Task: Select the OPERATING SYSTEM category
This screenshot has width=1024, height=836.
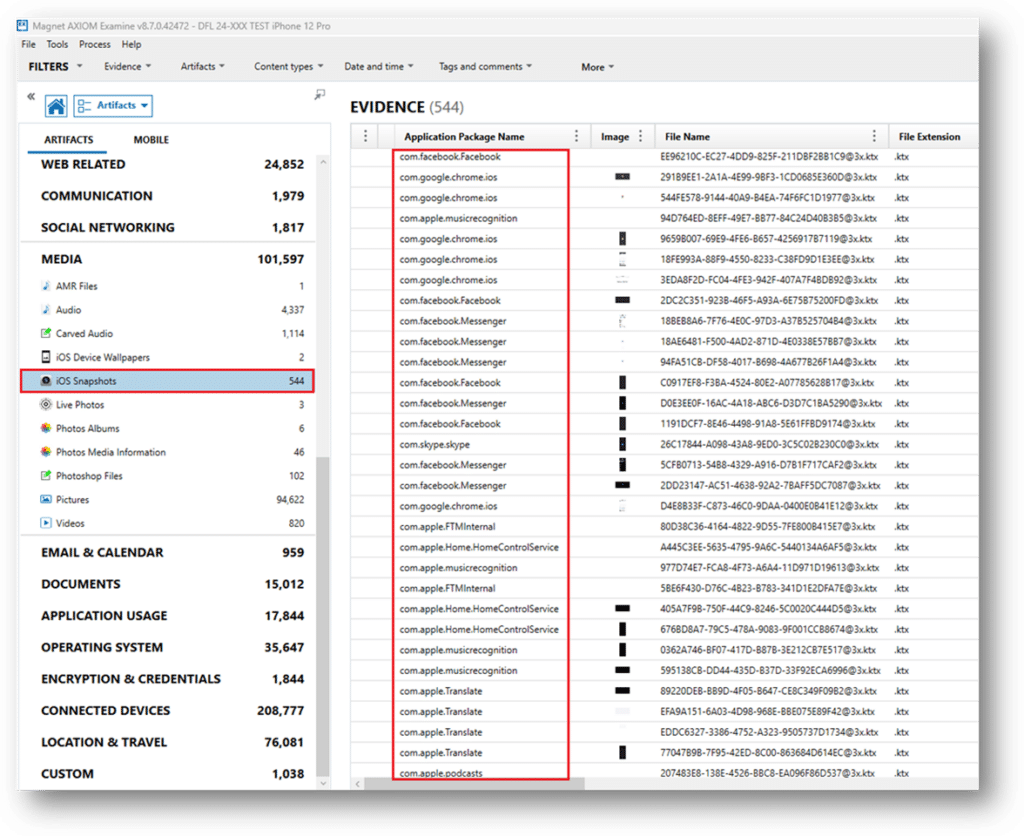Action: pyautogui.click(x=172, y=647)
